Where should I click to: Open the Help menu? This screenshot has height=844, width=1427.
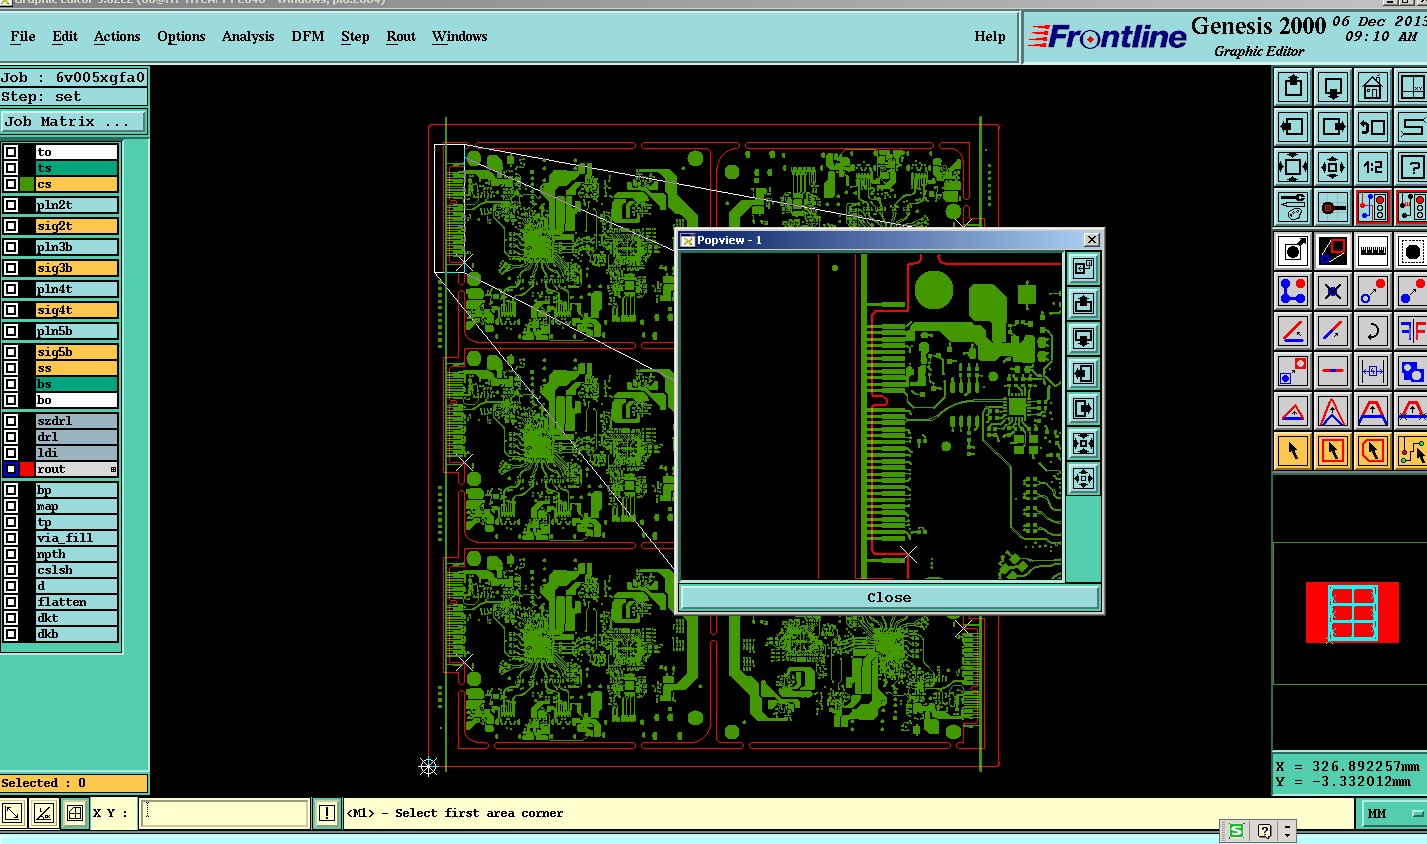point(990,36)
